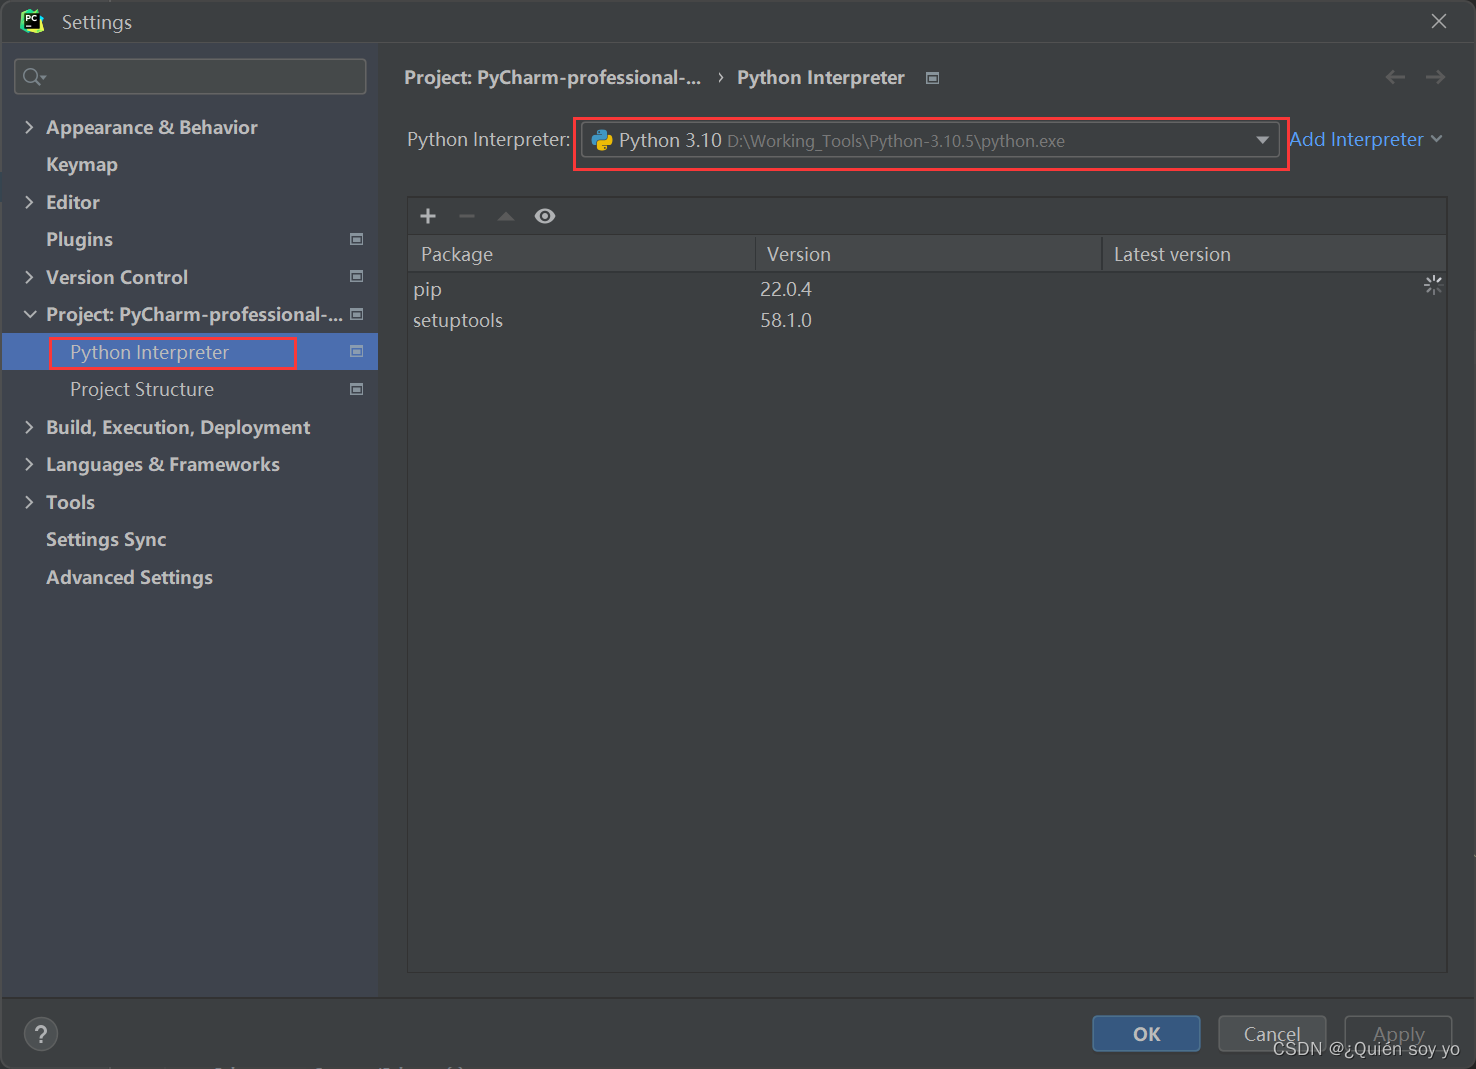Select Project Structure in the sidebar

(x=142, y=389)
